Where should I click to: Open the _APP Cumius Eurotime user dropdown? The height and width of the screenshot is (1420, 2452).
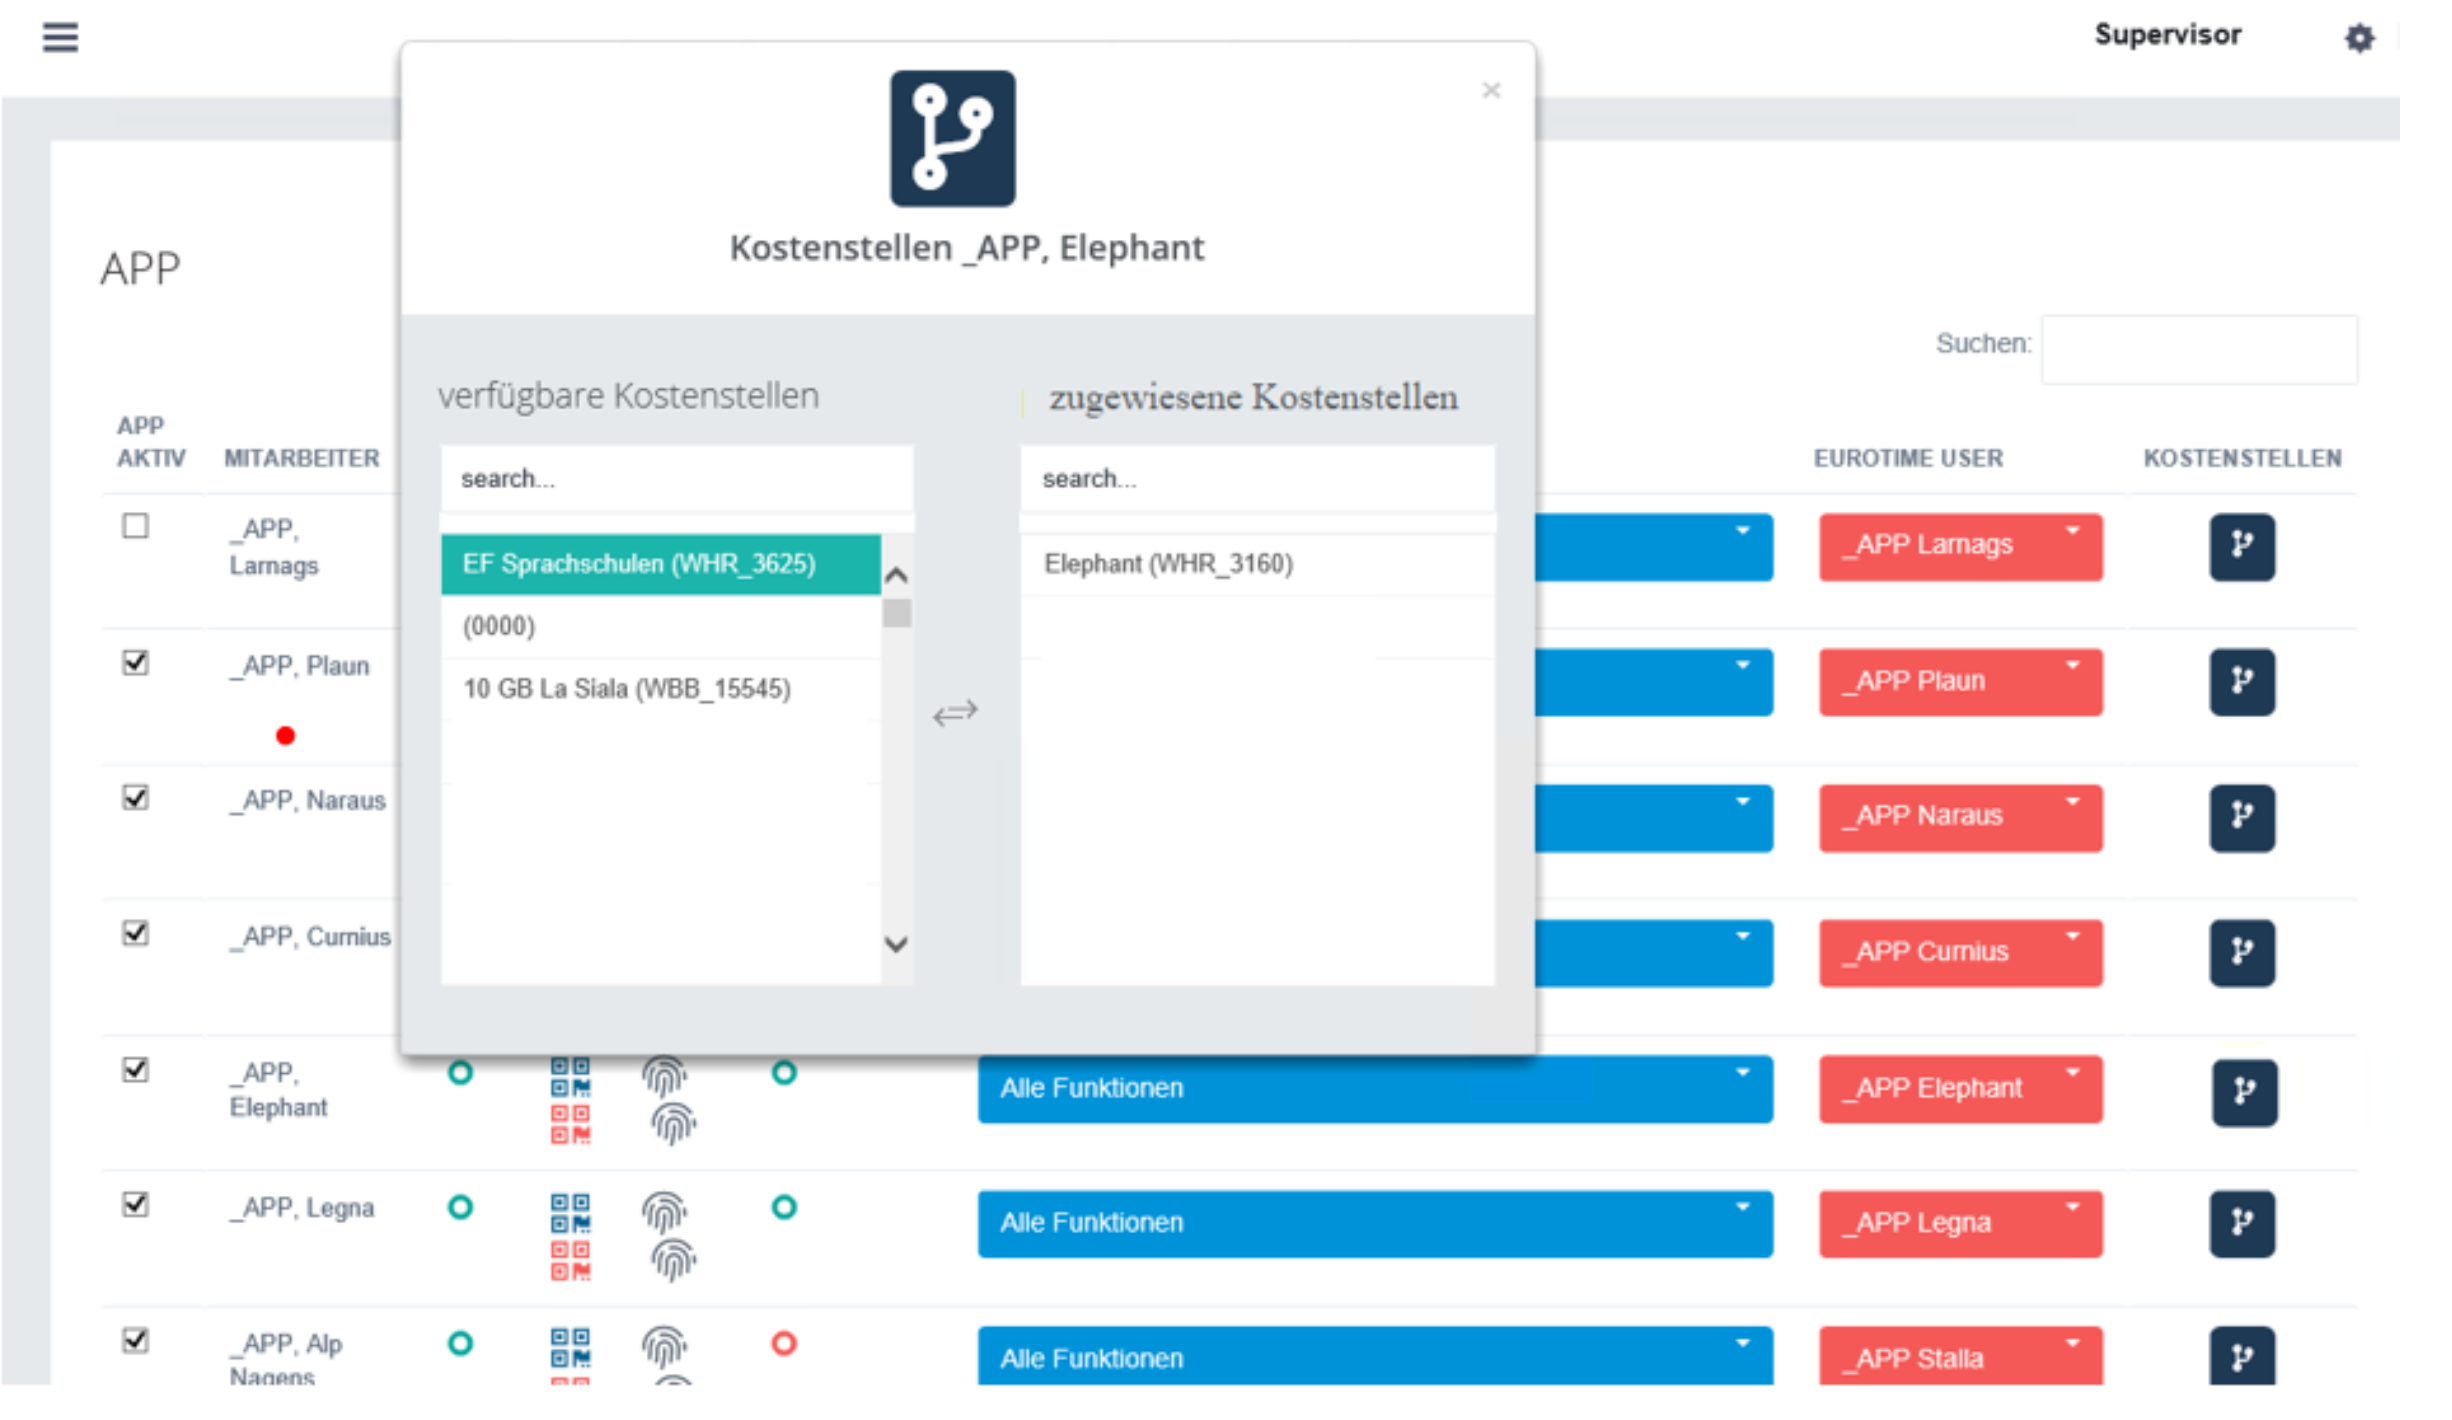tap(1960, 952)
